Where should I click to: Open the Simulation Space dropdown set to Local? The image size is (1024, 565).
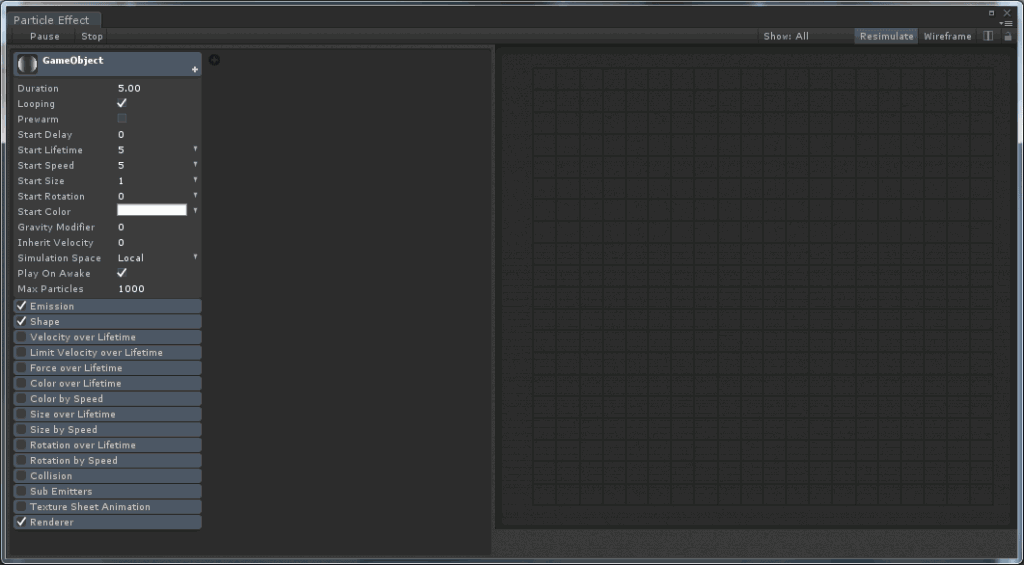(x=157, y=258)
